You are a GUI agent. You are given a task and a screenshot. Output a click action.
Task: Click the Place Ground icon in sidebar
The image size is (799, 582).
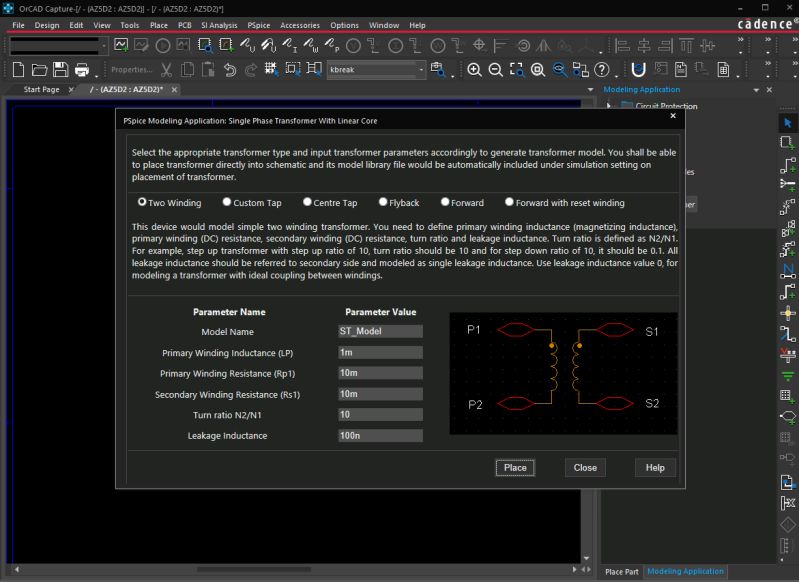[x=788, y=376]
